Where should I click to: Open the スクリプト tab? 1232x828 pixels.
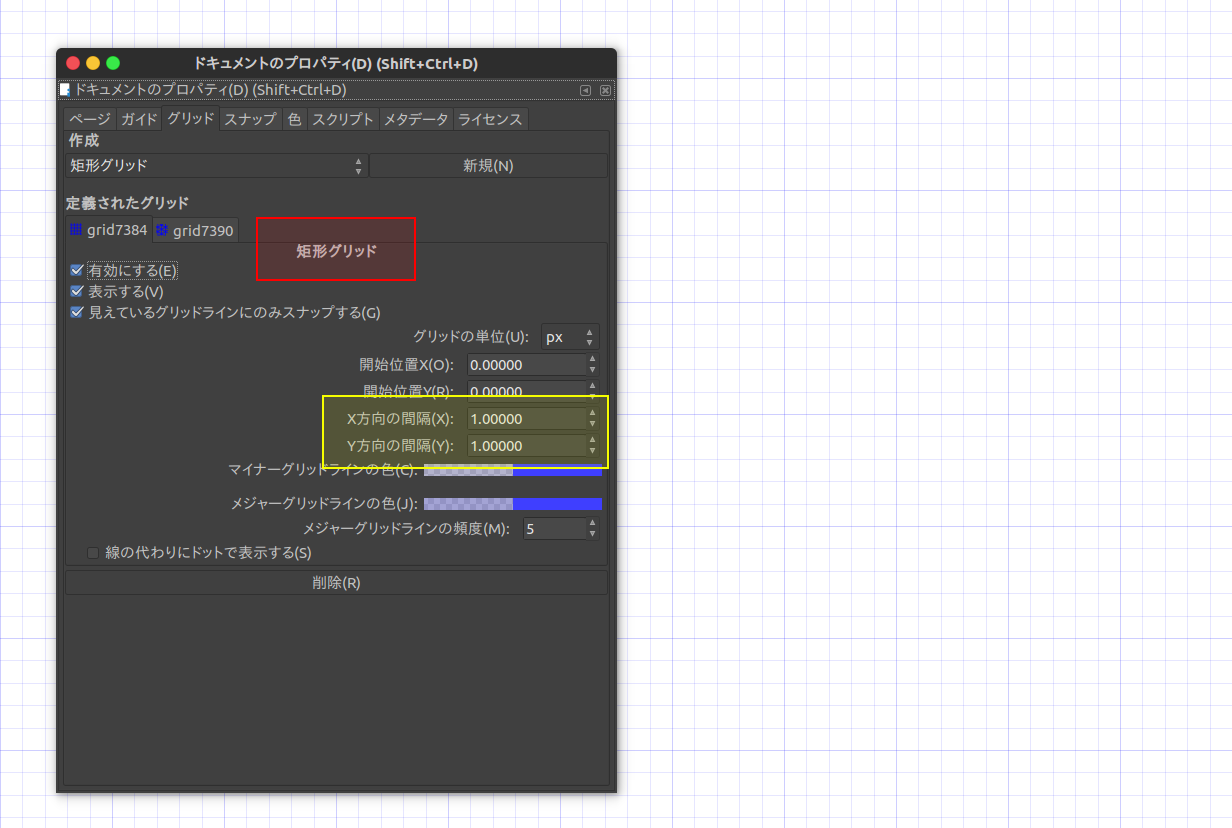click(343, 119)
